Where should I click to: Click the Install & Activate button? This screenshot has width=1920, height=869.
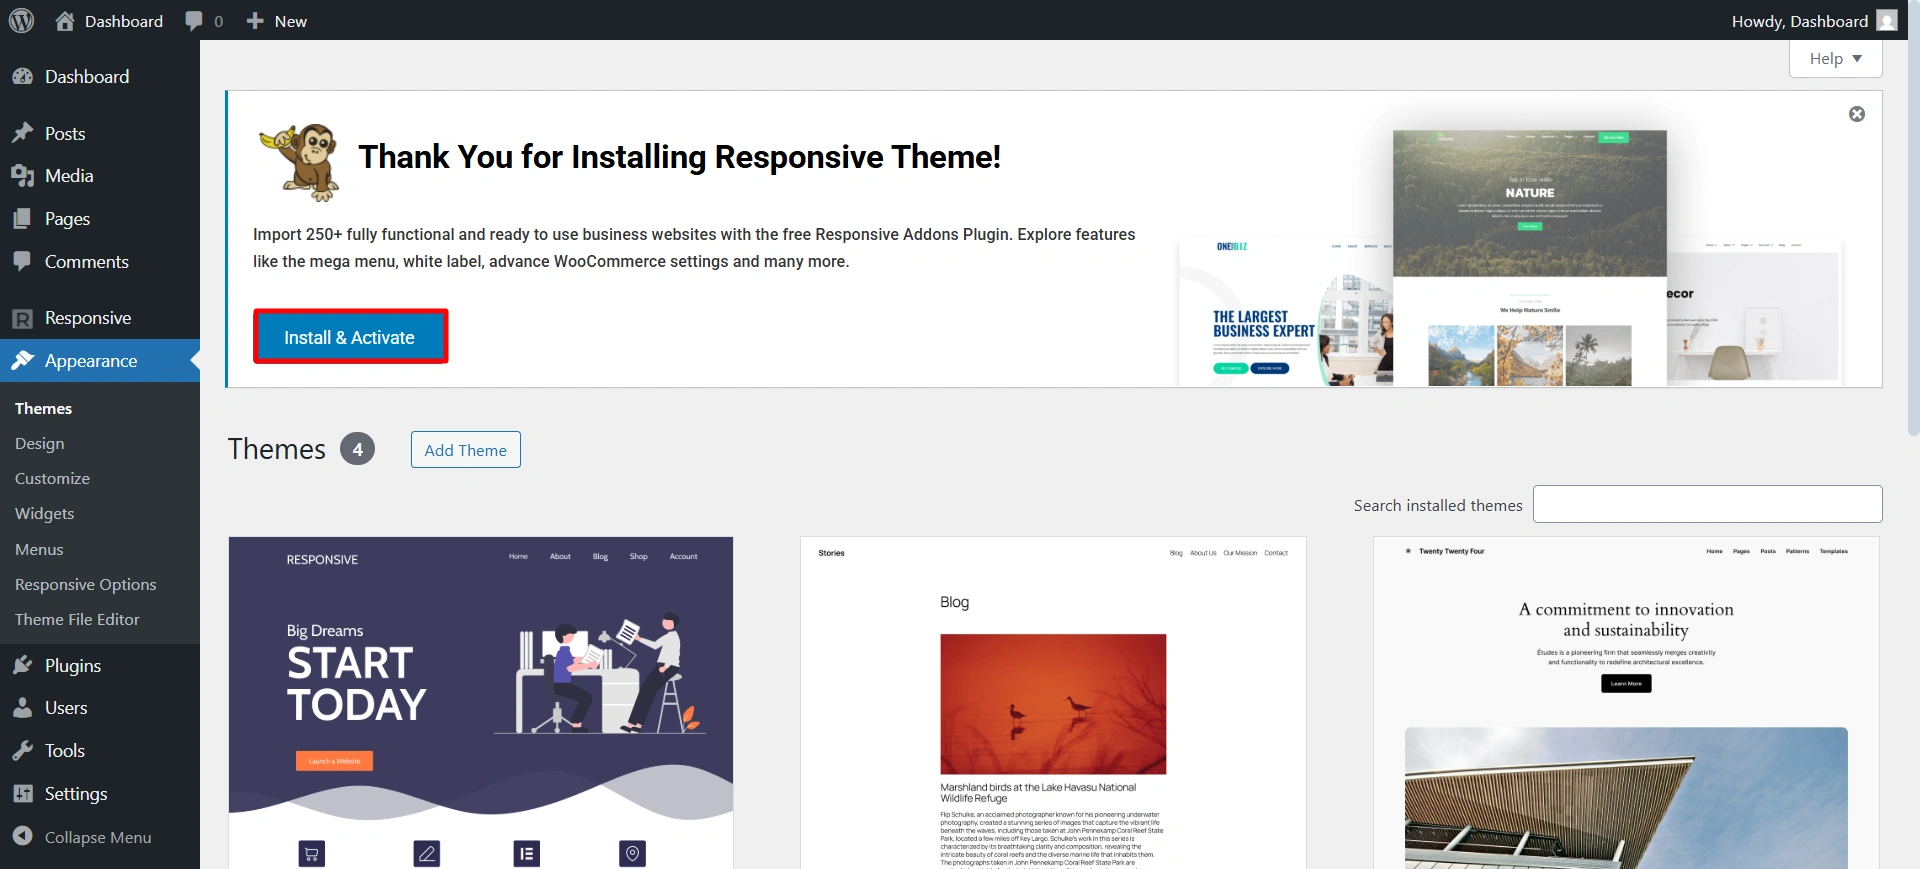[x=350, y=337]
